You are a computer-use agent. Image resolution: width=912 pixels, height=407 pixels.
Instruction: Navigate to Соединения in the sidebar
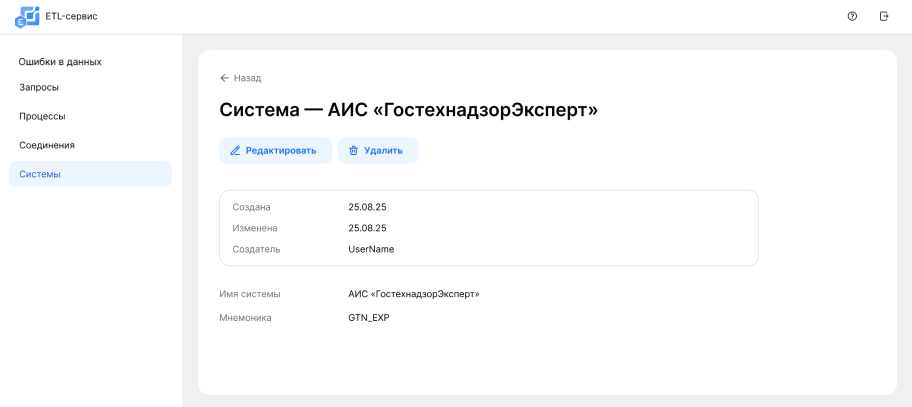[47, 145]
